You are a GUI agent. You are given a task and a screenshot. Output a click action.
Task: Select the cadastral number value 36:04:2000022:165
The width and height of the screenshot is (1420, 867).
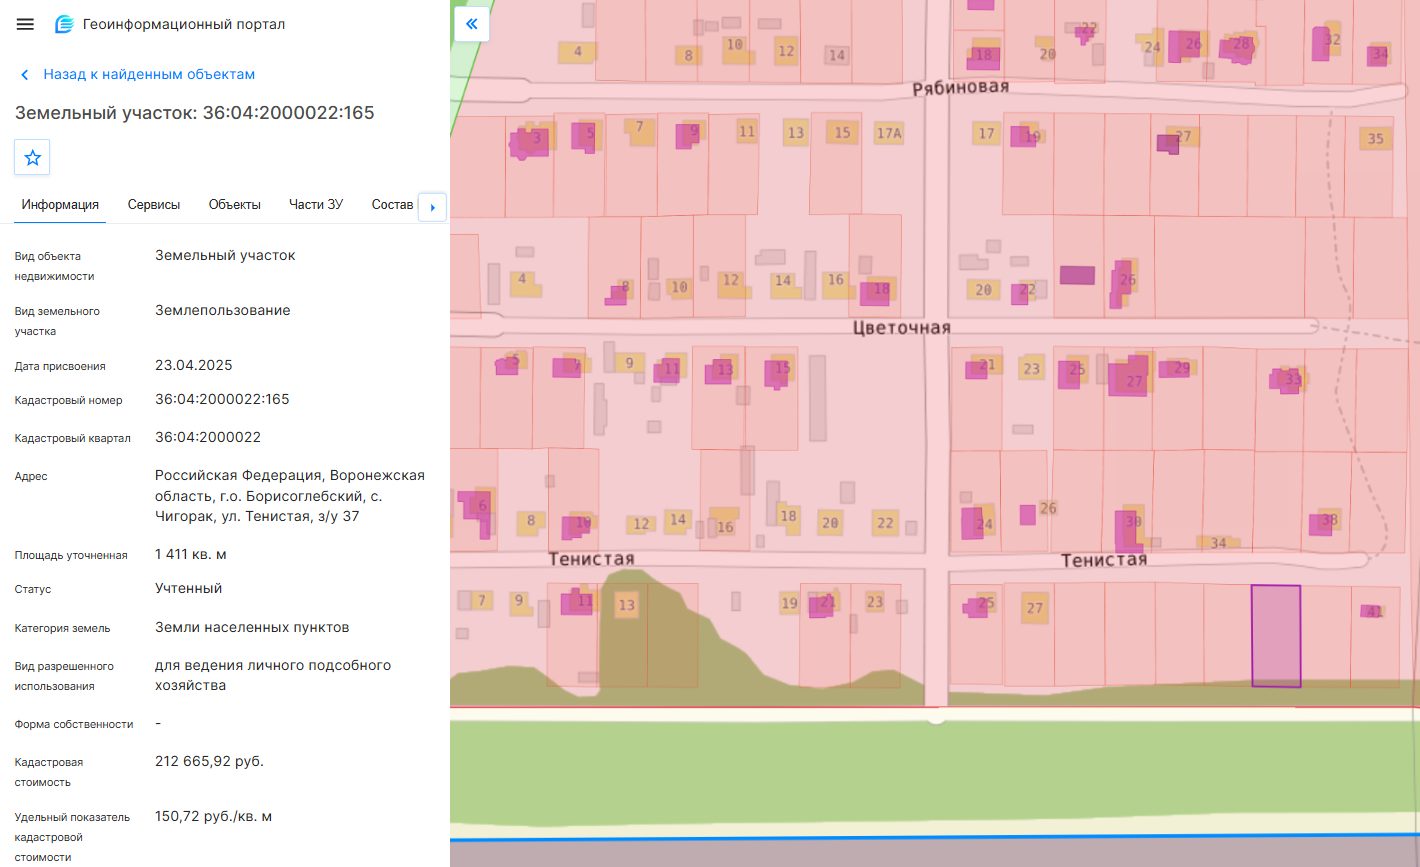(222, 399)
